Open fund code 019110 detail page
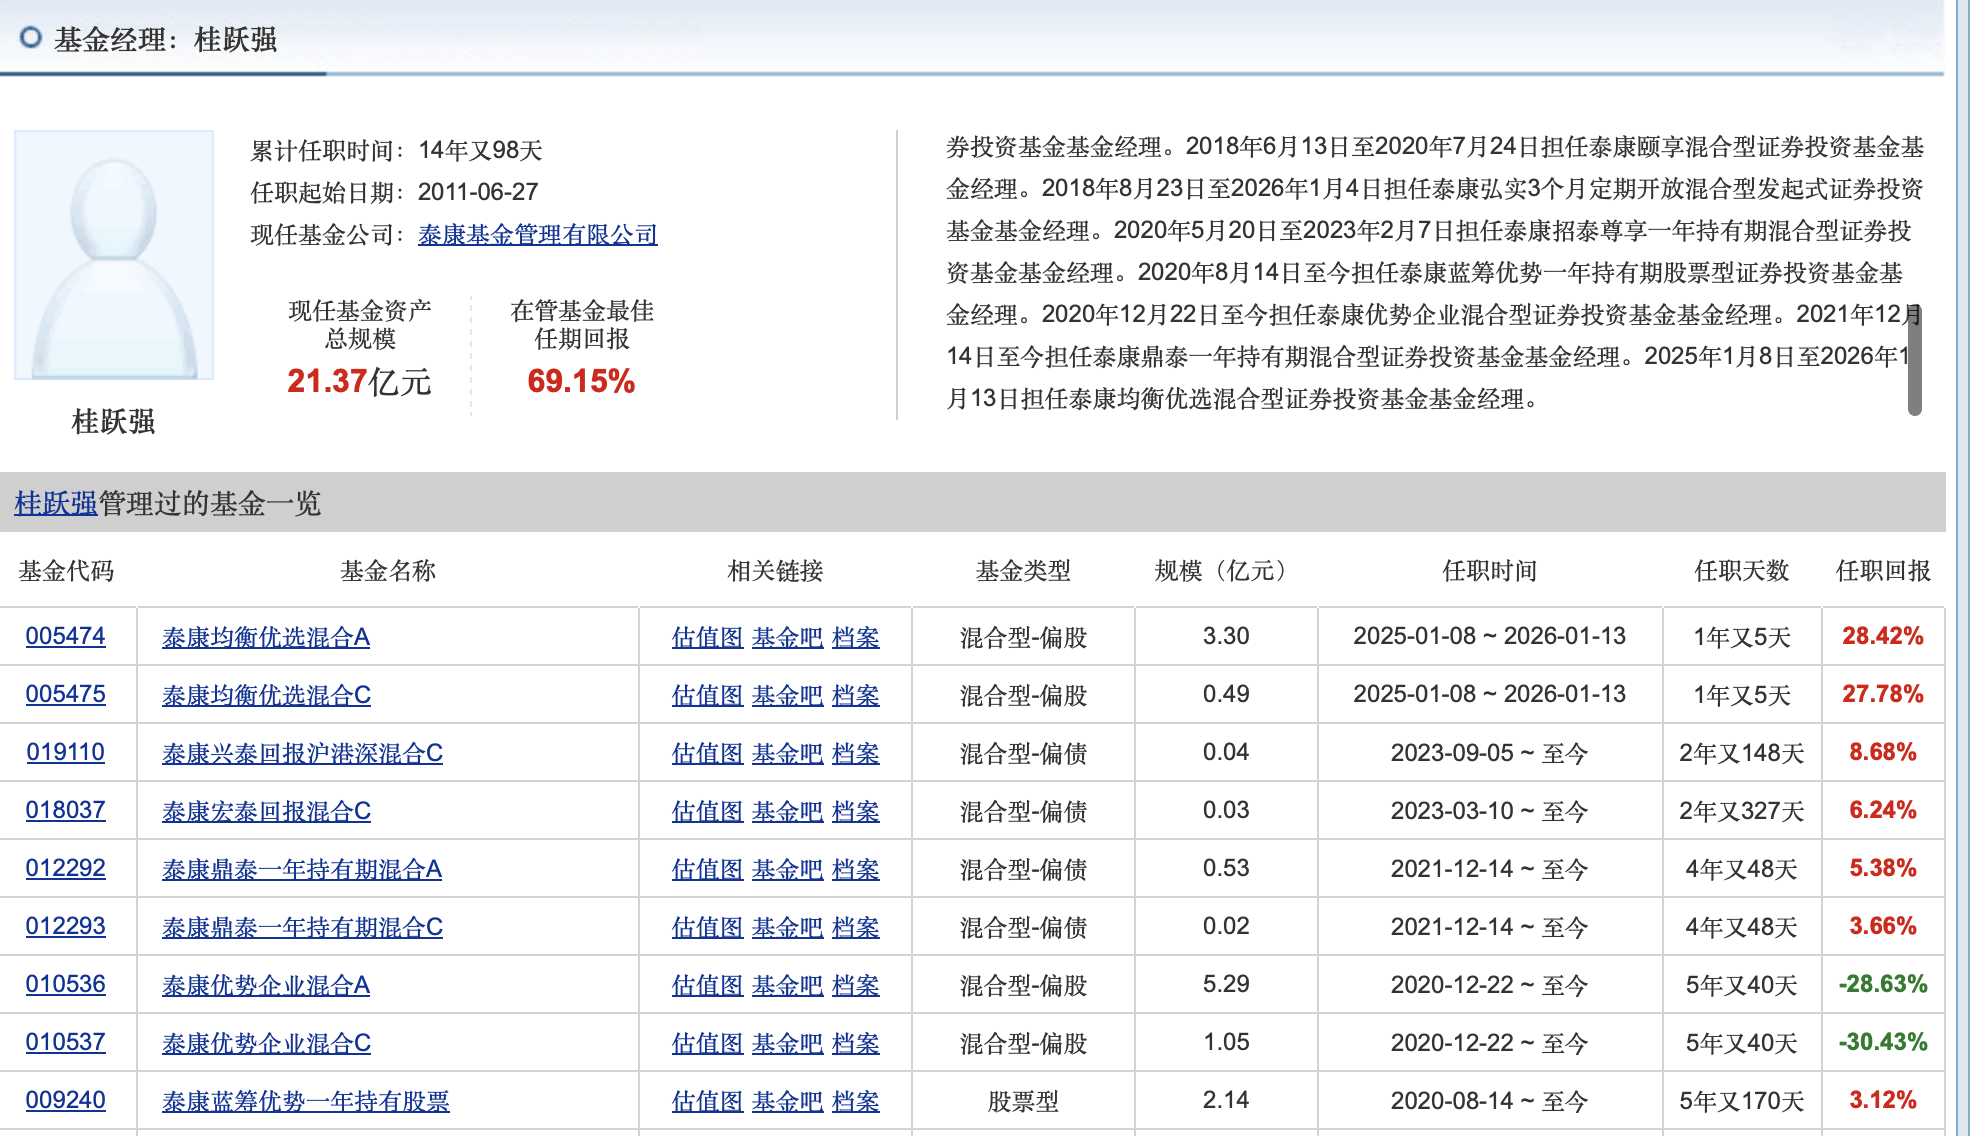Image resolution: width=1974 pixels, height=1136 pixels. point(63,753)
